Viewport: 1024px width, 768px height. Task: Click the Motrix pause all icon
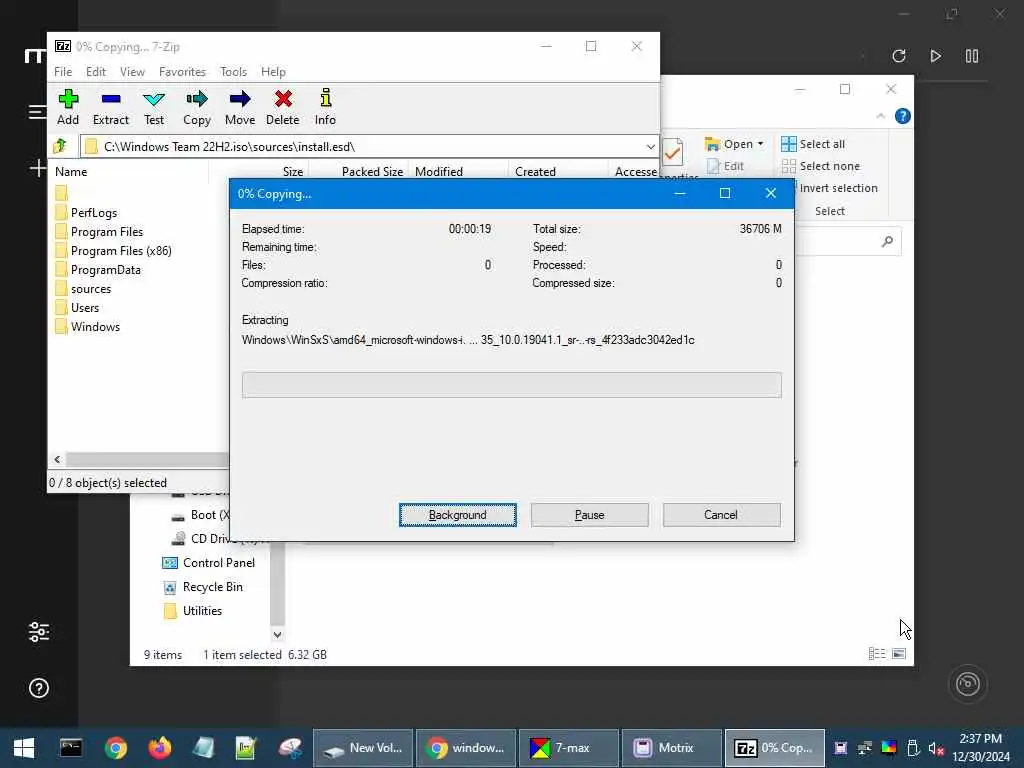[x=972, y=56]
